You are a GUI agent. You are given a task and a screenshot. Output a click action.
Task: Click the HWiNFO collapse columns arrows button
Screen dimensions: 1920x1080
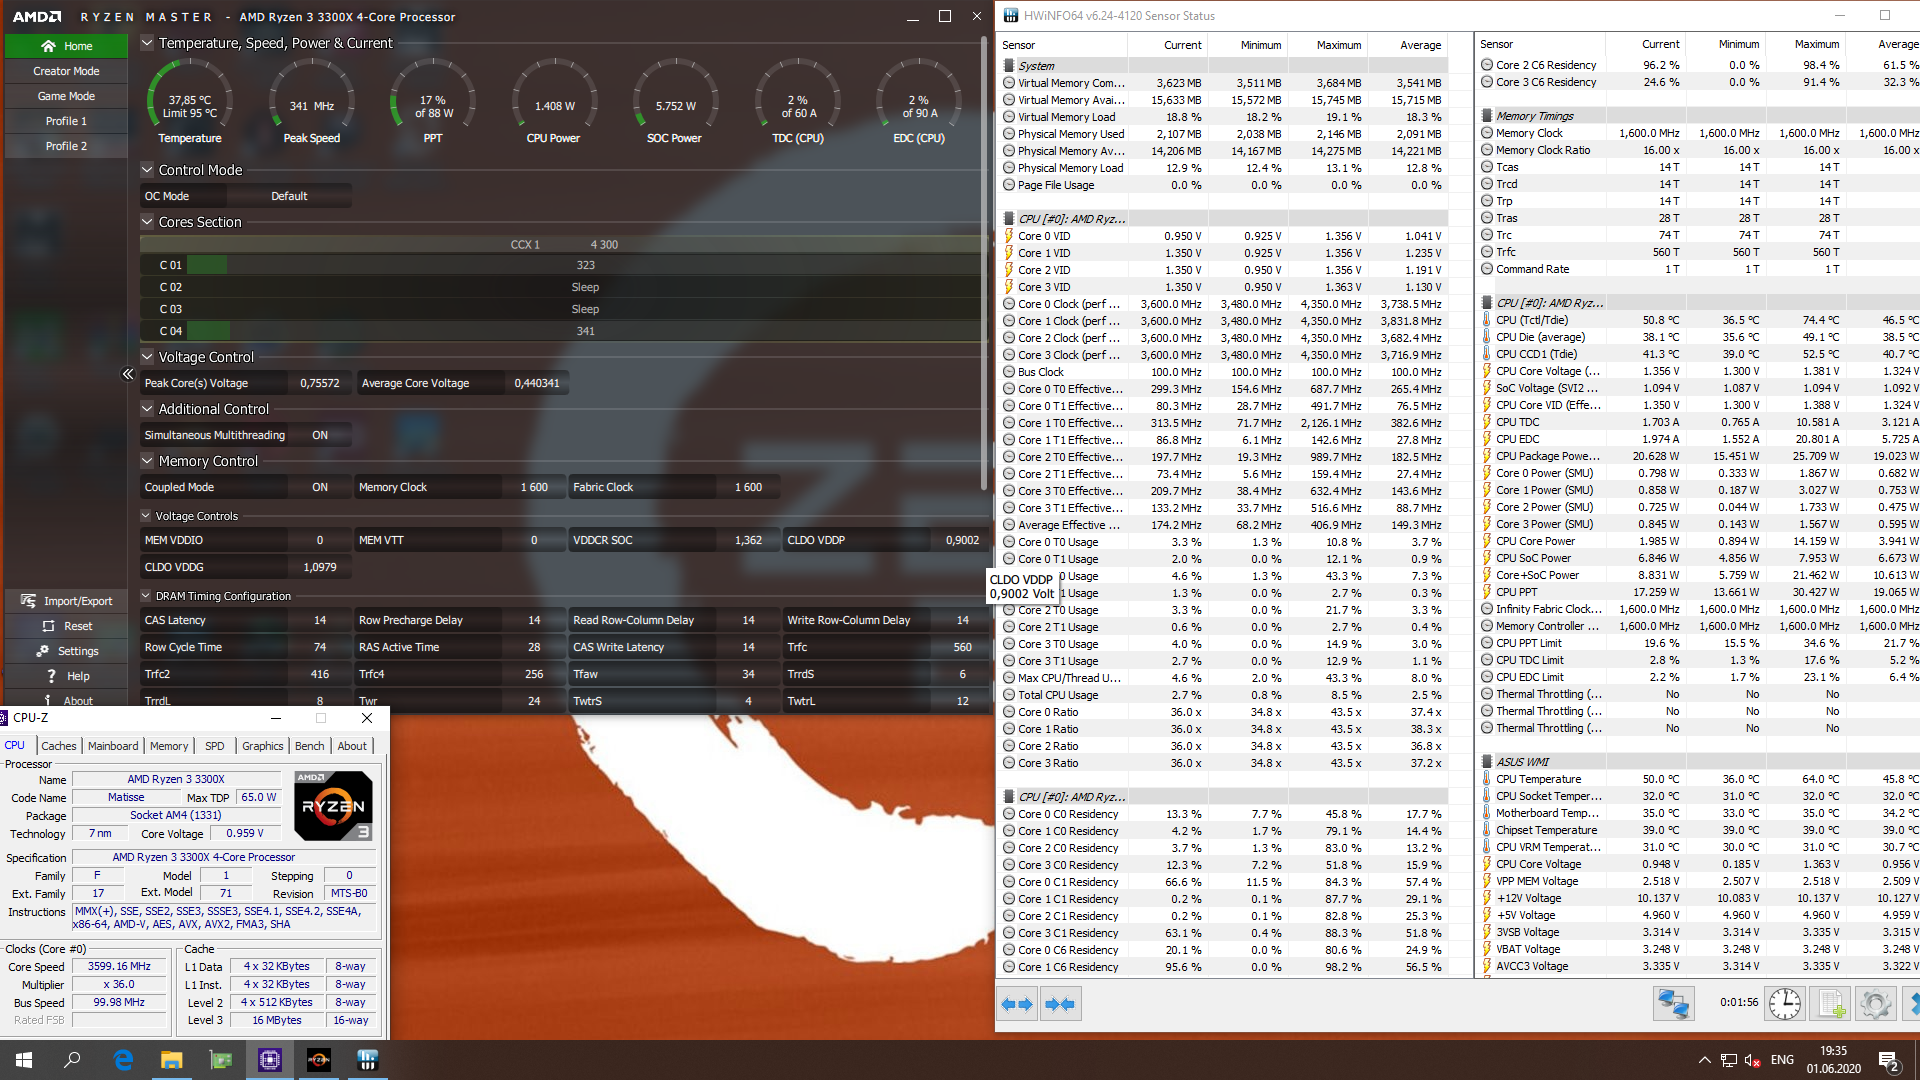coord(1060,1004)
